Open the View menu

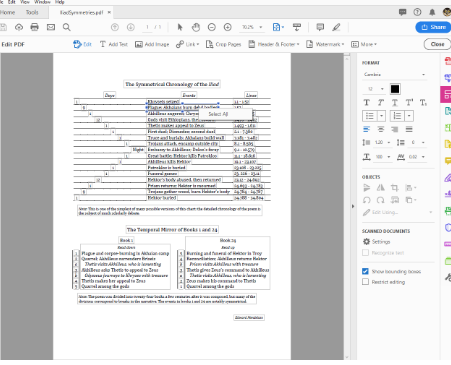click(x=25, y=2)
